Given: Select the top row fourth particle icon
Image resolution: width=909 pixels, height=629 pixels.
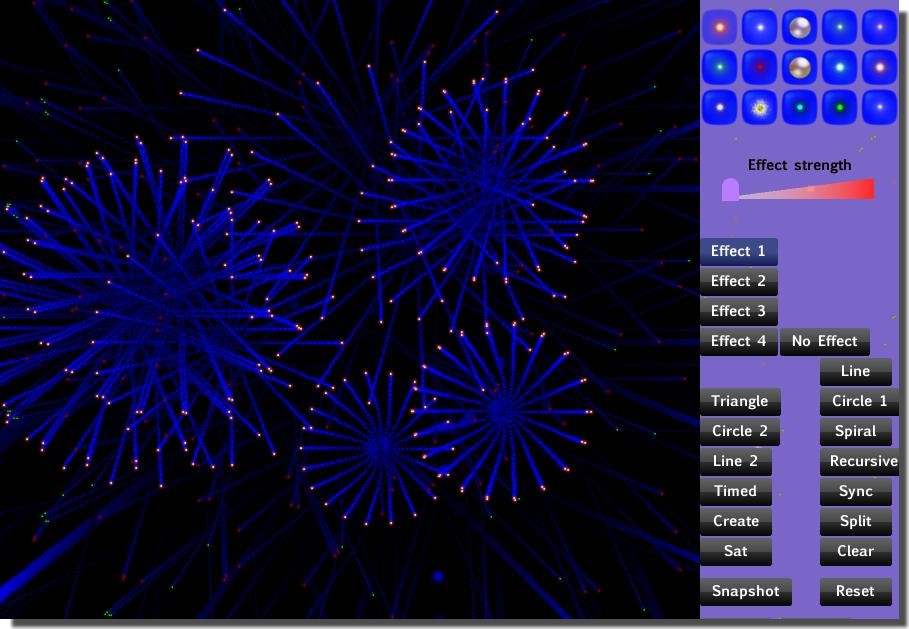Looking at the screenshot, I should tap(839, 27).
